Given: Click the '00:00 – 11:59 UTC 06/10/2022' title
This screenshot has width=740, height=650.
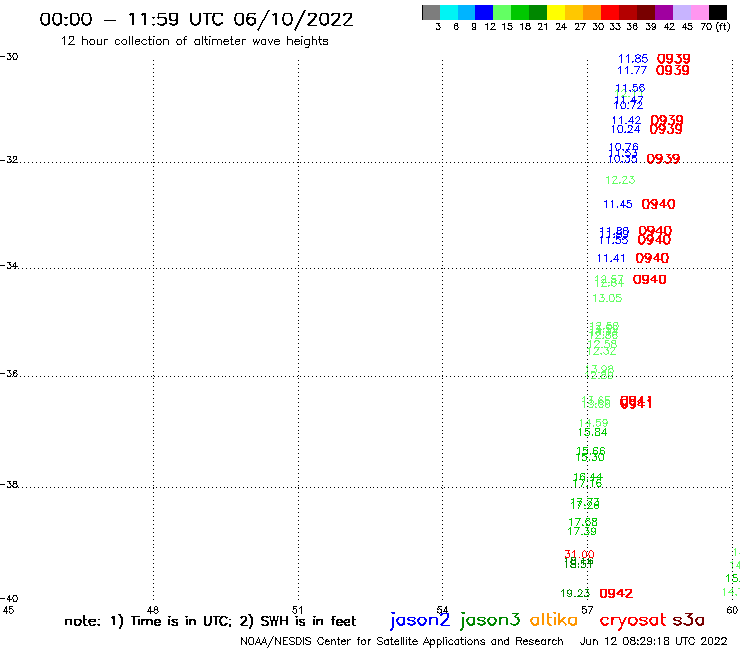Looking at the screenshot, I should [196, 19].
